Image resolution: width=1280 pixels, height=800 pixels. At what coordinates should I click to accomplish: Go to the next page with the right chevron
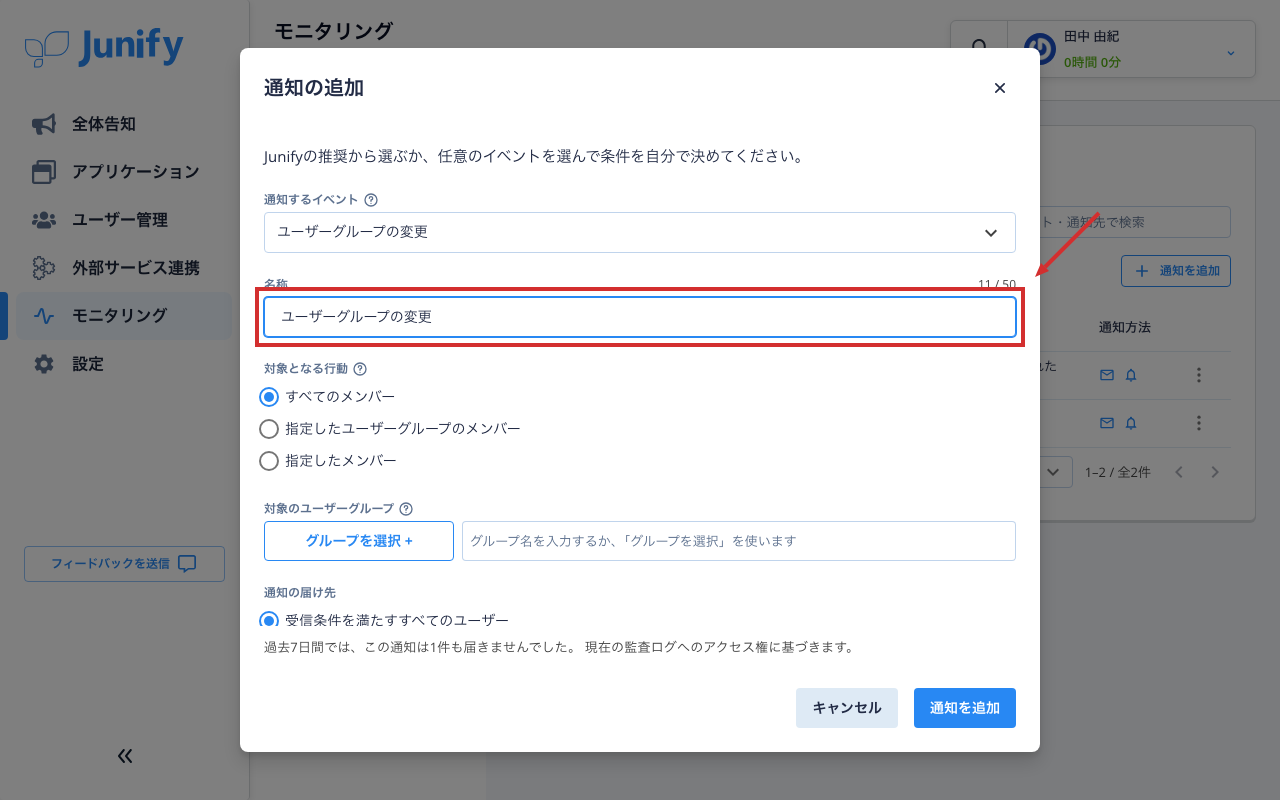pyautogui.click(x=1215, y=472)
